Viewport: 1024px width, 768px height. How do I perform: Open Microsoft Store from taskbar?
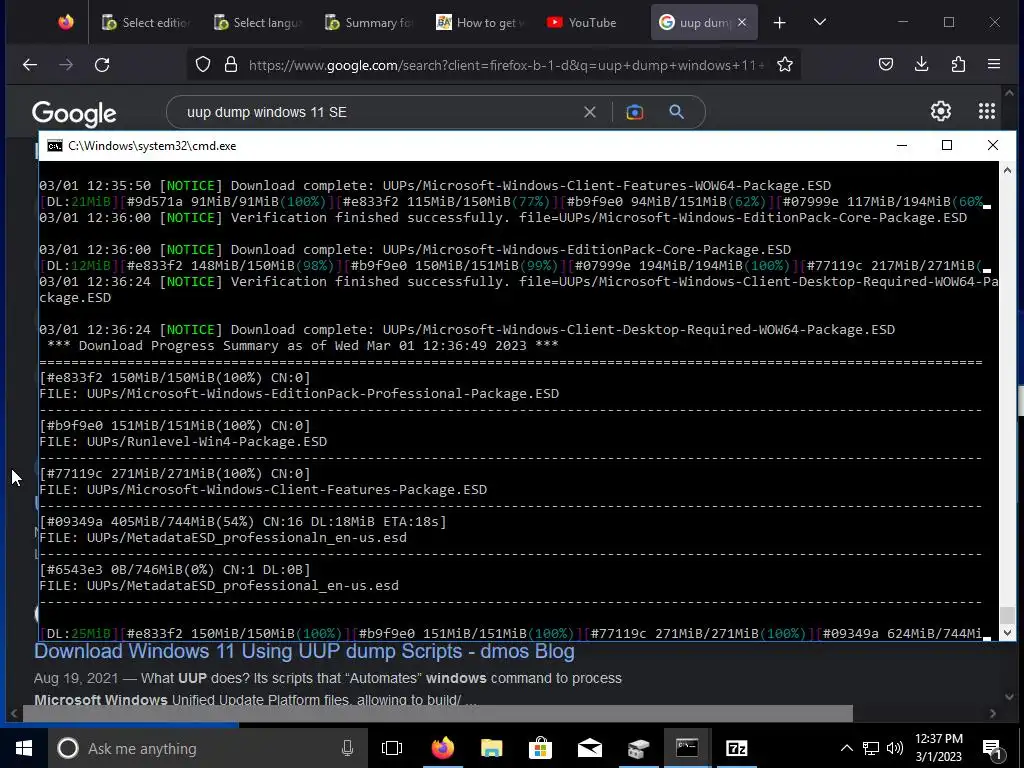[x=540, y=748]
